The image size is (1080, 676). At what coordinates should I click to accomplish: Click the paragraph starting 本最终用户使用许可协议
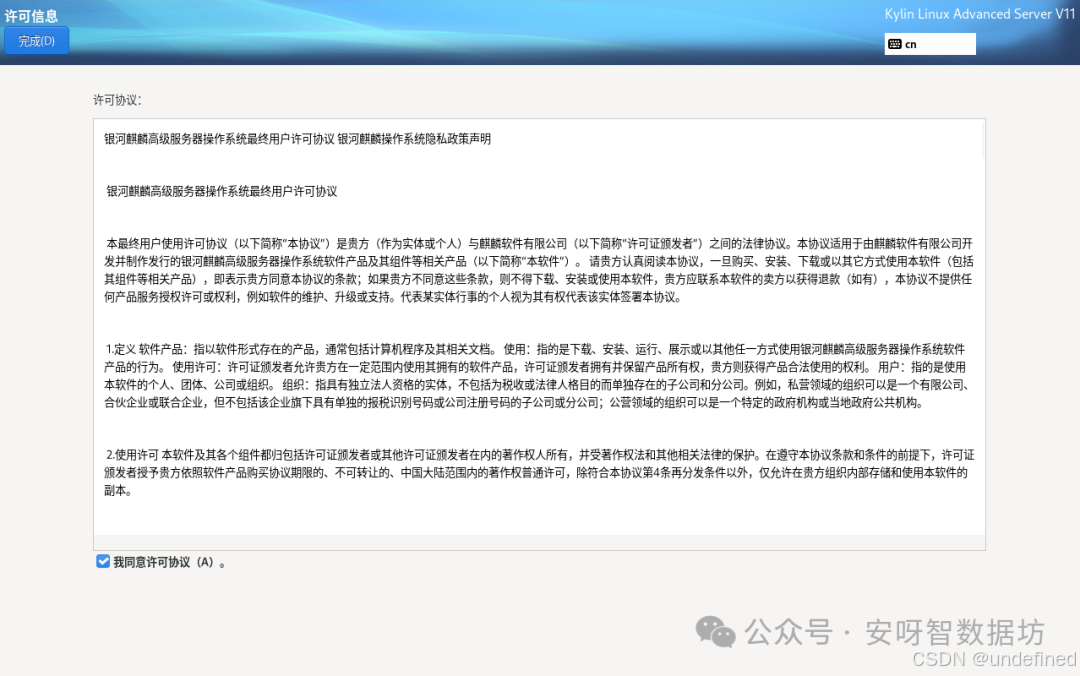tap(539, 270)
